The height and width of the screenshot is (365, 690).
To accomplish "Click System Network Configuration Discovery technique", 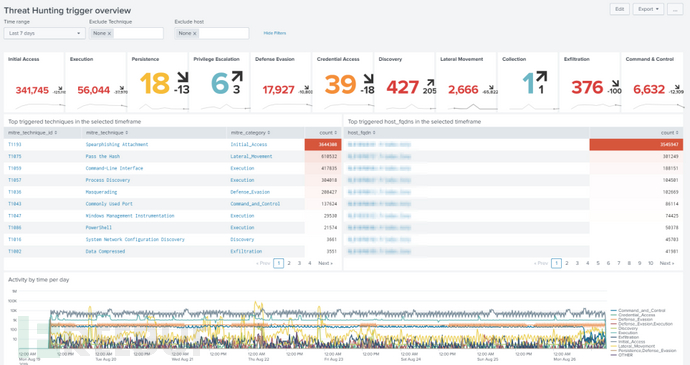I will pos(135,240).
